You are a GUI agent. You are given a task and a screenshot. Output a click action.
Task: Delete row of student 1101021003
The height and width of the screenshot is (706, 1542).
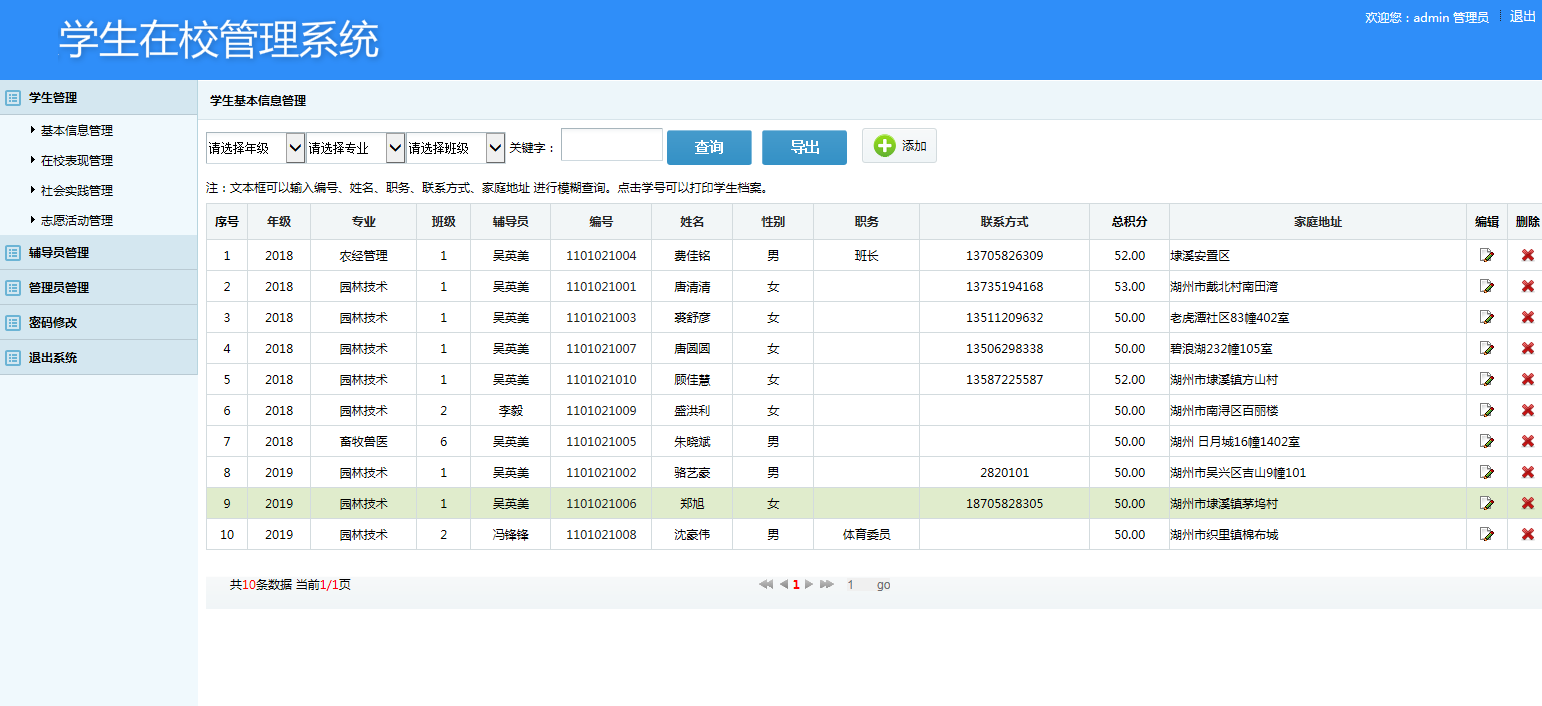[x=1527, y=318]
